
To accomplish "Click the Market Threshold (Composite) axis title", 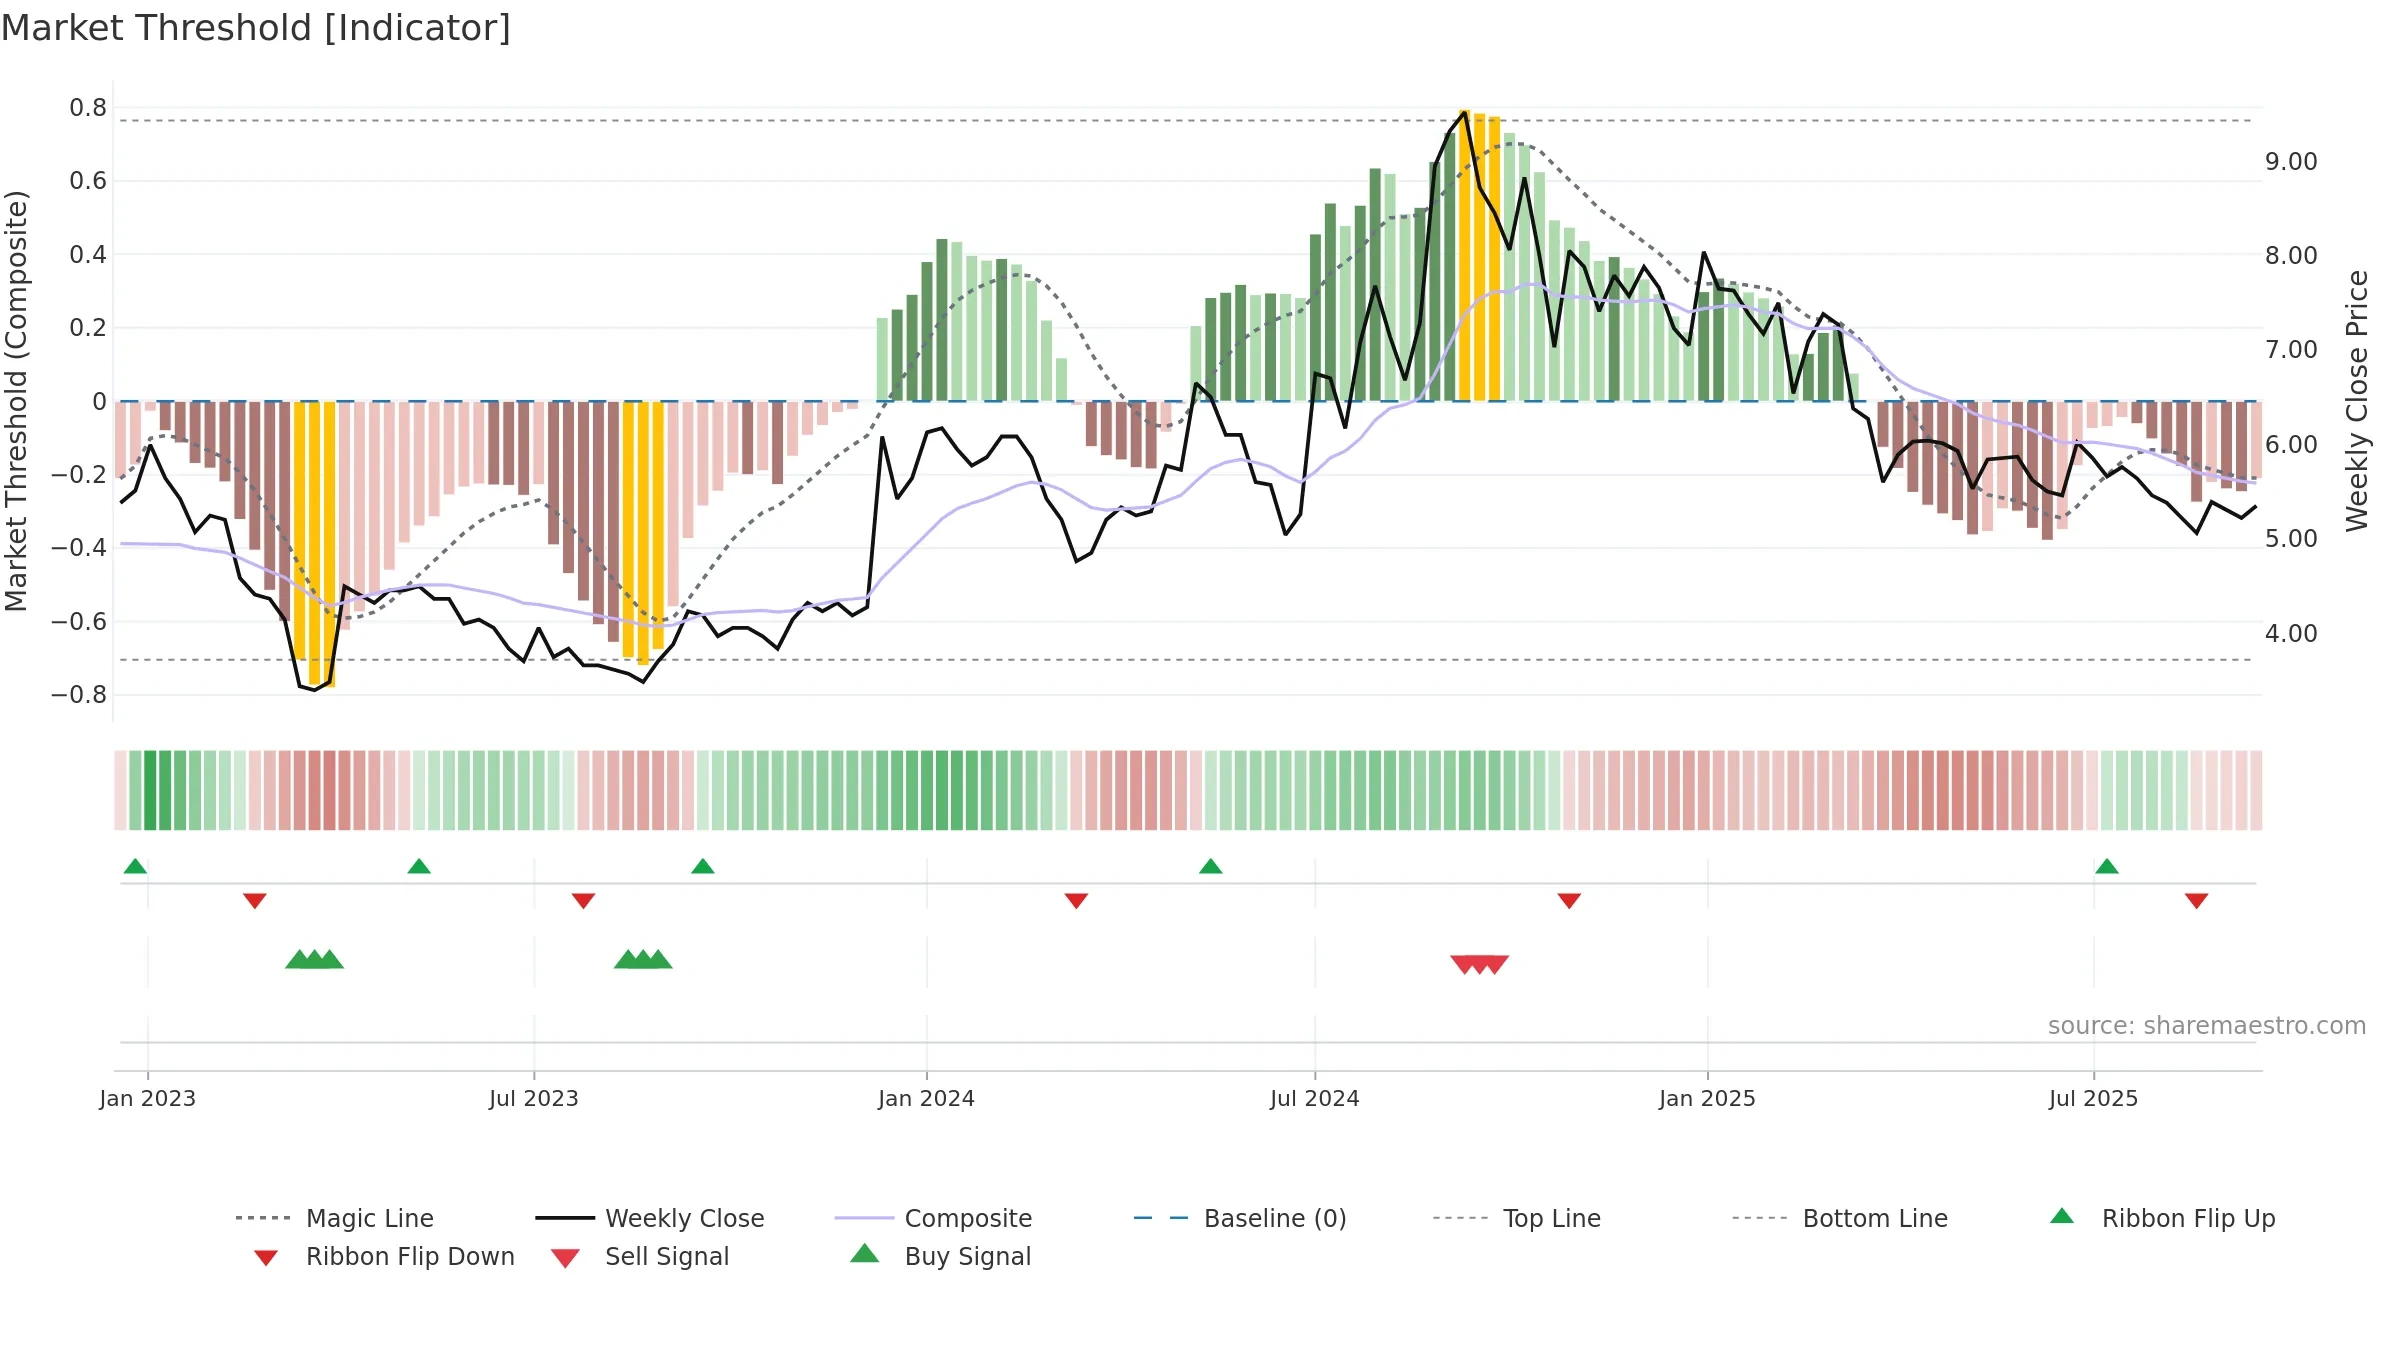I will point(16,400).
